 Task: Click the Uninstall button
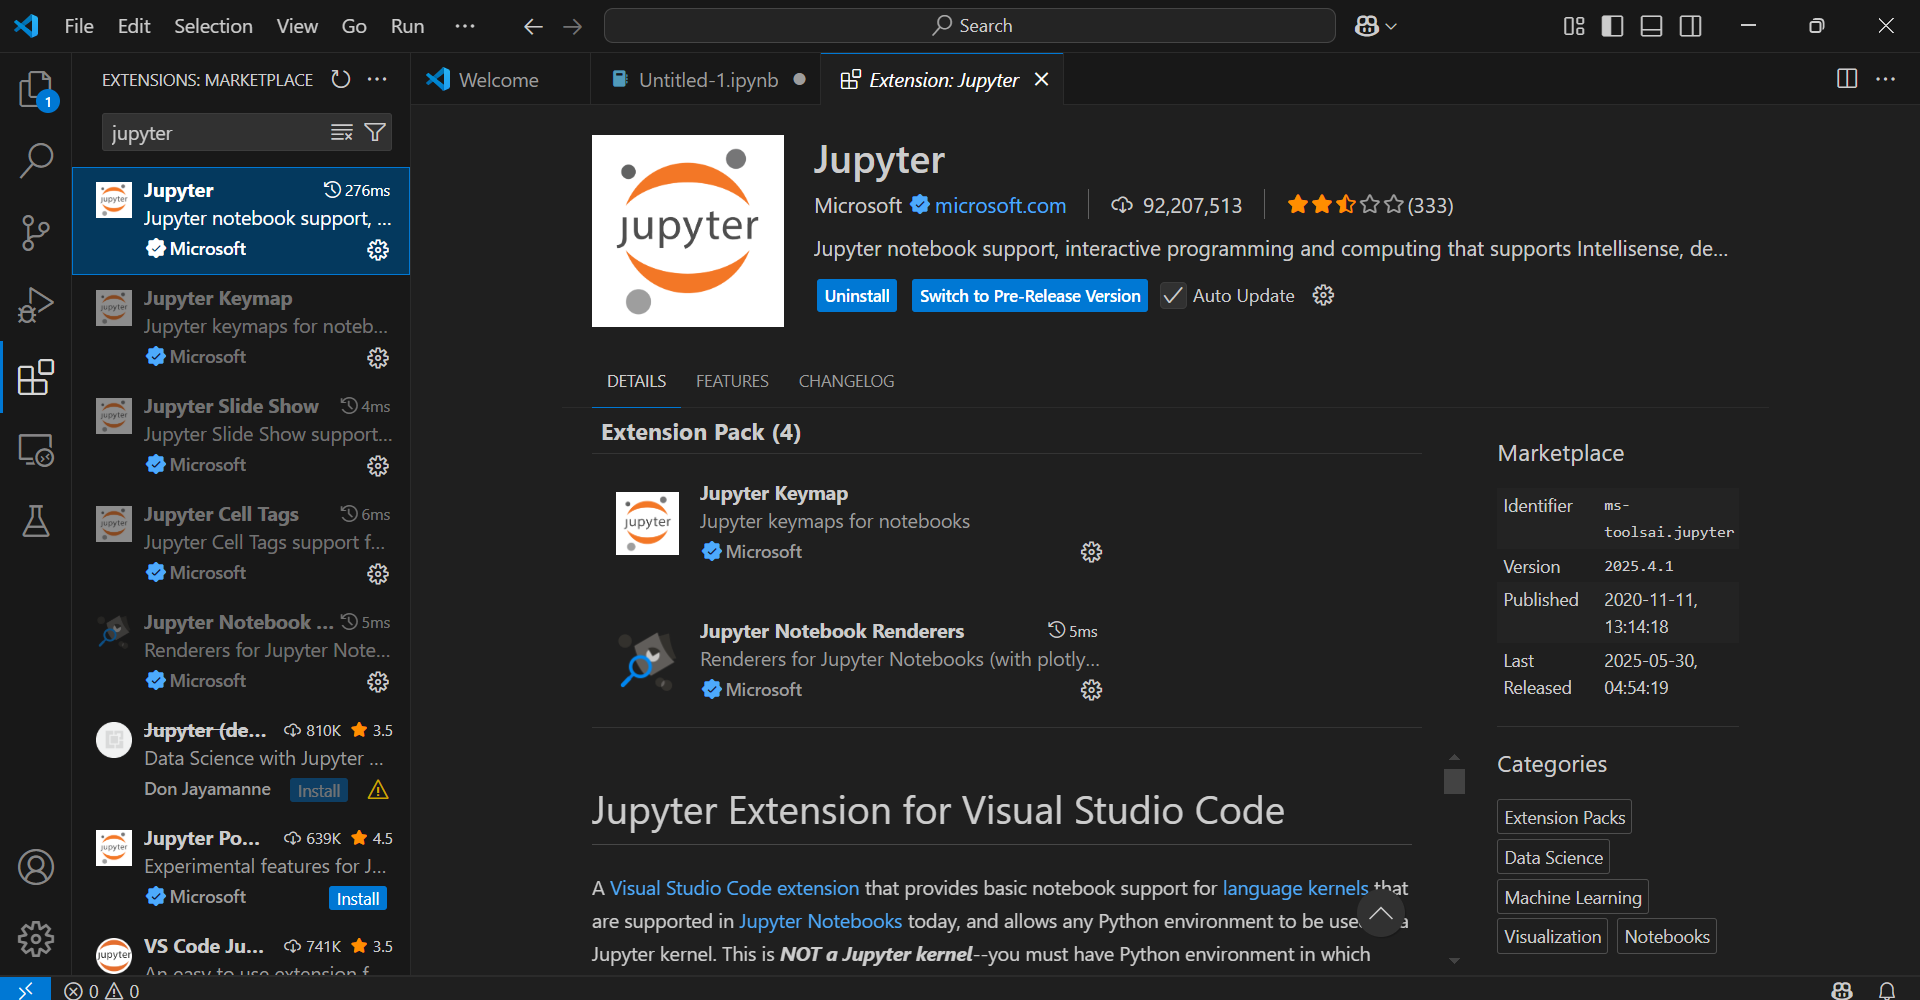pyautogui.click(x=857, y=296)
